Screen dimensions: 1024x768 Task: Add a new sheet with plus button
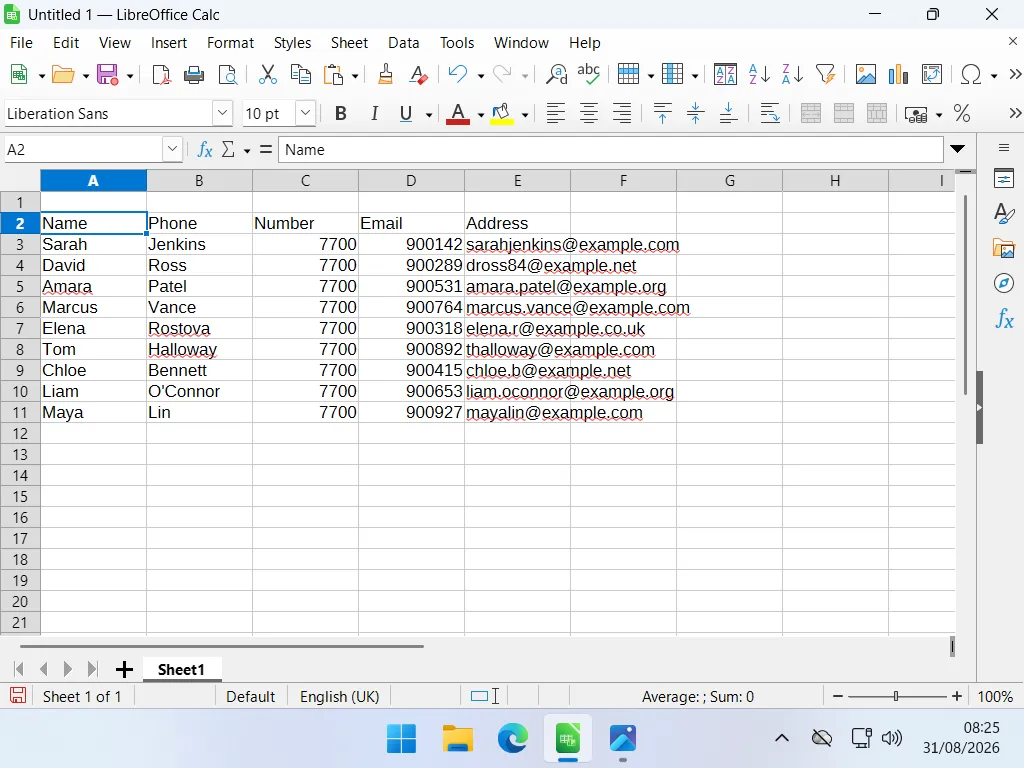(x=124, y=669)
